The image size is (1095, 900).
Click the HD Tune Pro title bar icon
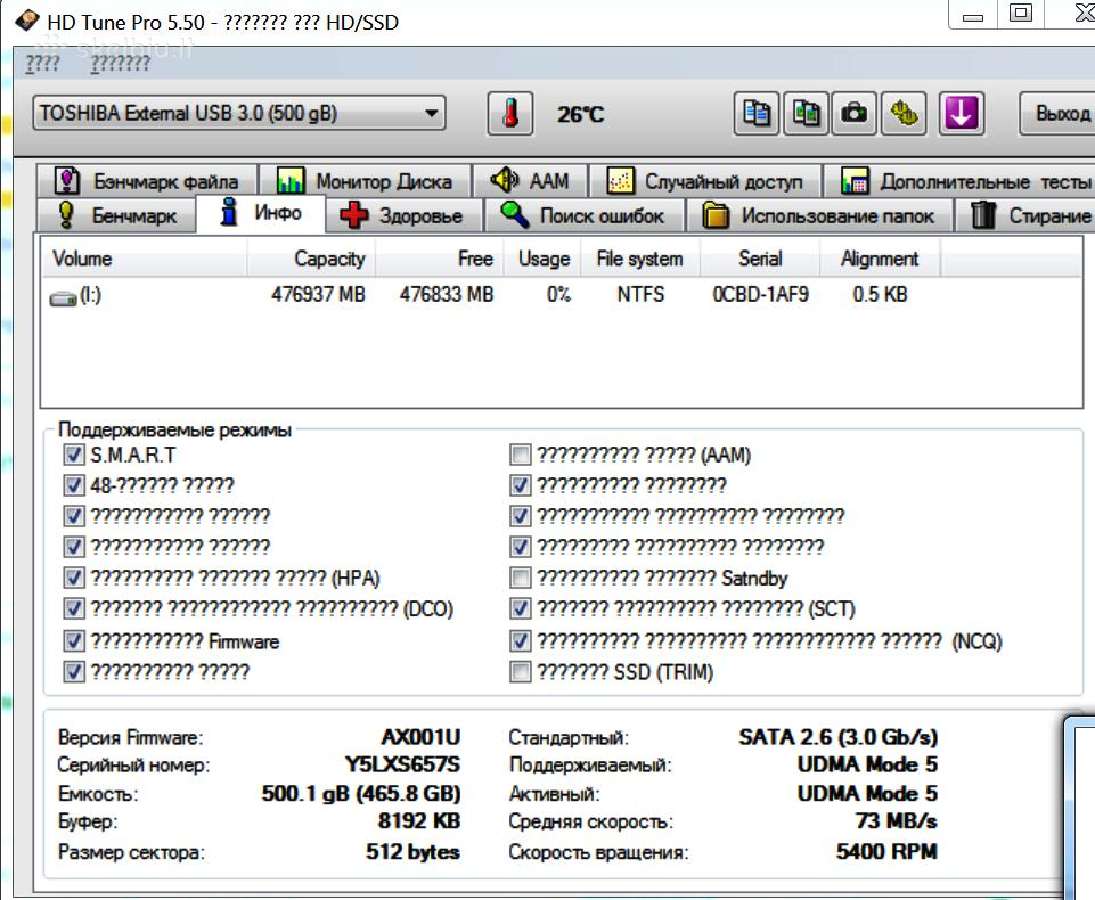(x=27, y=20)
